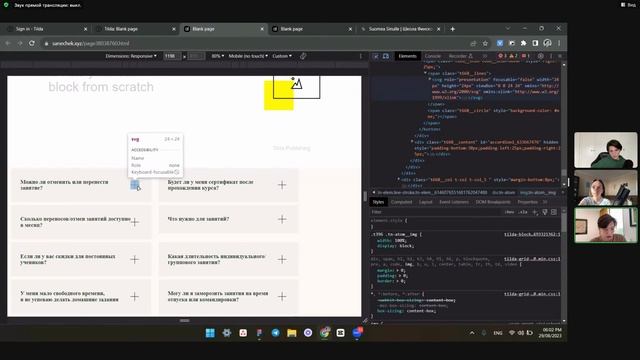Go back with the browser back arrow
The image size is (640, 360).
coord(7,43)
